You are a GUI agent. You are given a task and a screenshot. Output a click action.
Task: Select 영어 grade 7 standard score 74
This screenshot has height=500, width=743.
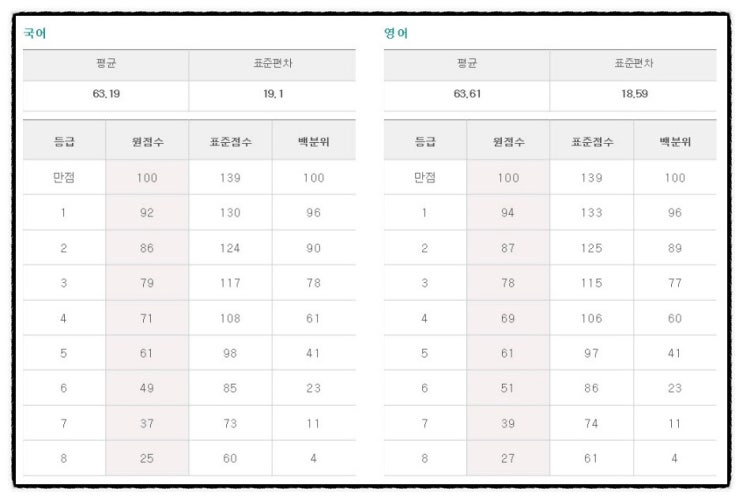[591, 423]
